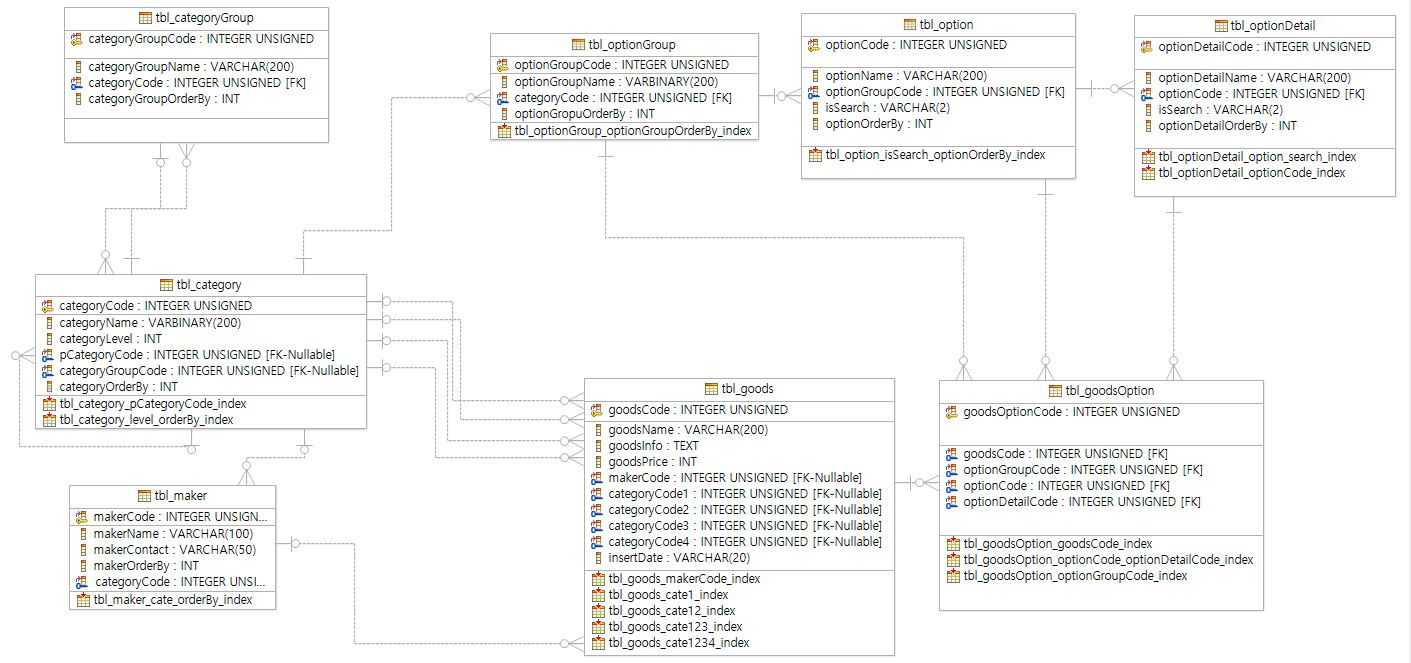Click the categoryGroupOrderBy : INT column
Screen dimensions: 1411x663
[164, 99]
